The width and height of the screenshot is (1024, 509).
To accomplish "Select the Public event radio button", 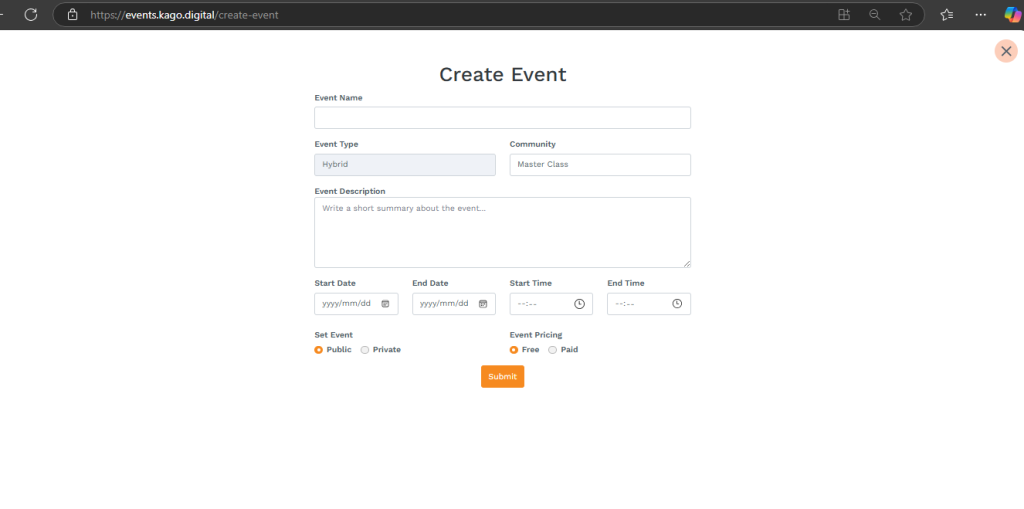I will [319, 350].
